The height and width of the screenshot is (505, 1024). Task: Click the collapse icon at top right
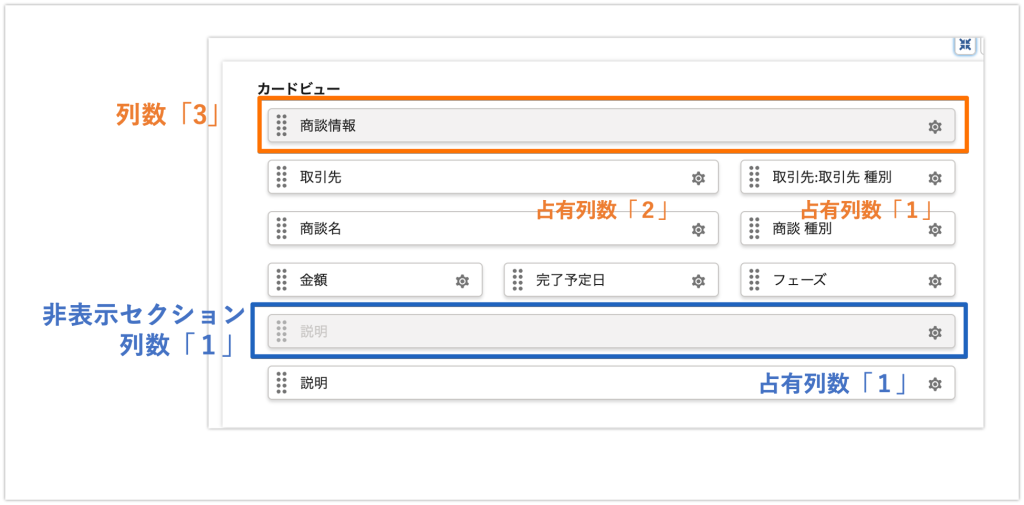click(x=965, y=45)
